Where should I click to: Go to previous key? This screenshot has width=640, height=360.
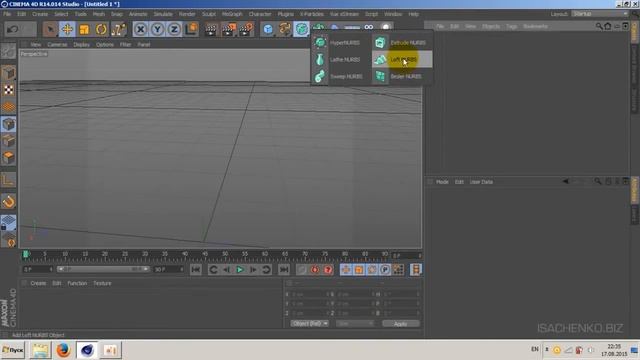coord(213,269)
